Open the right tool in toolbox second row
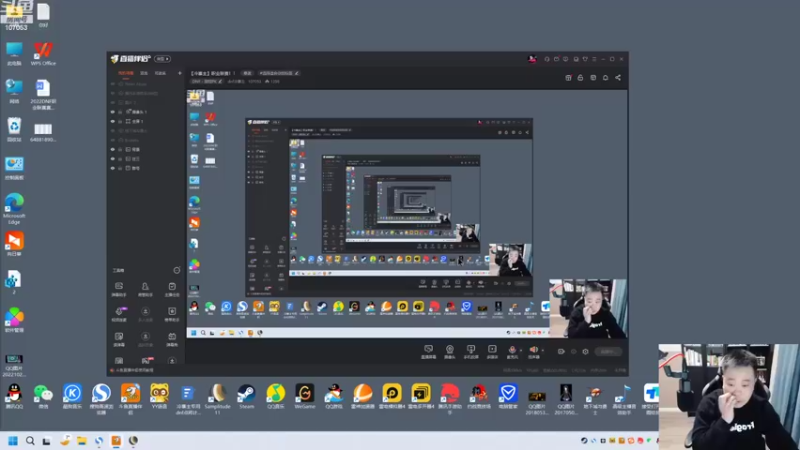 172,314
